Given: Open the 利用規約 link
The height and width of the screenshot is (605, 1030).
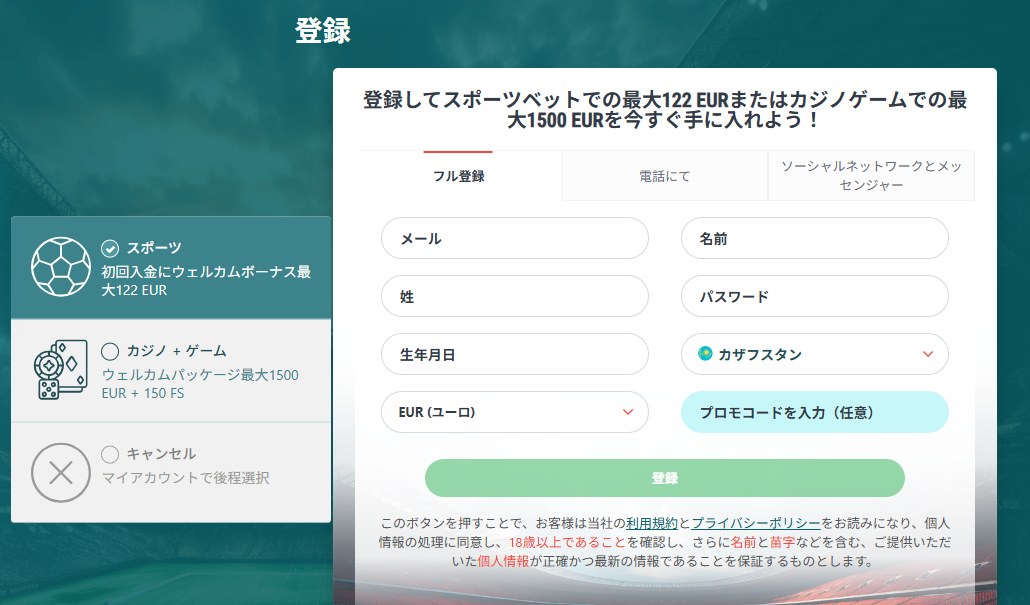Looking at the screenshot, I should (652, 524).
